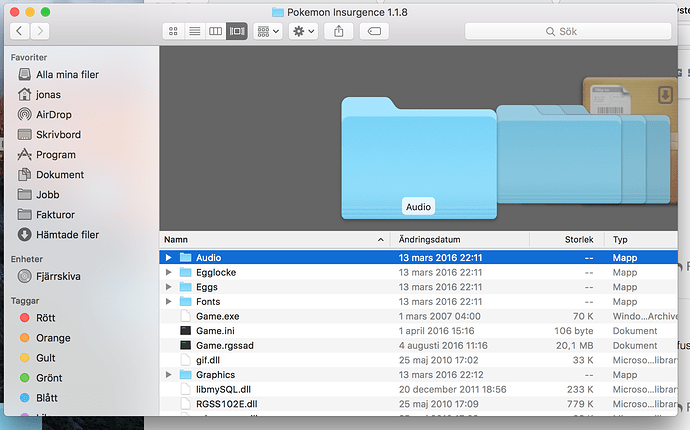Open the Jobb folder in sidebar
This screenshot has height=430, width=690.
38,195
